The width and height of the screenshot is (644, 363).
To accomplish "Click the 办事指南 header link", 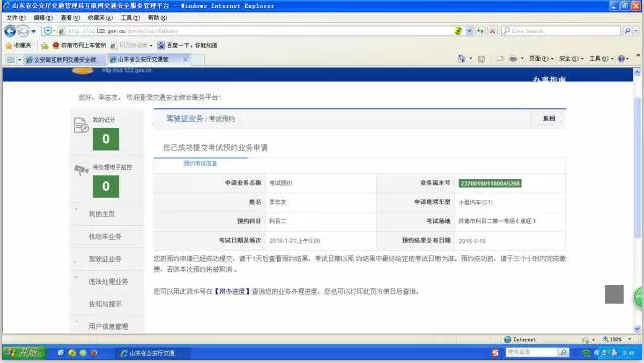I will [x=549, y=78].
